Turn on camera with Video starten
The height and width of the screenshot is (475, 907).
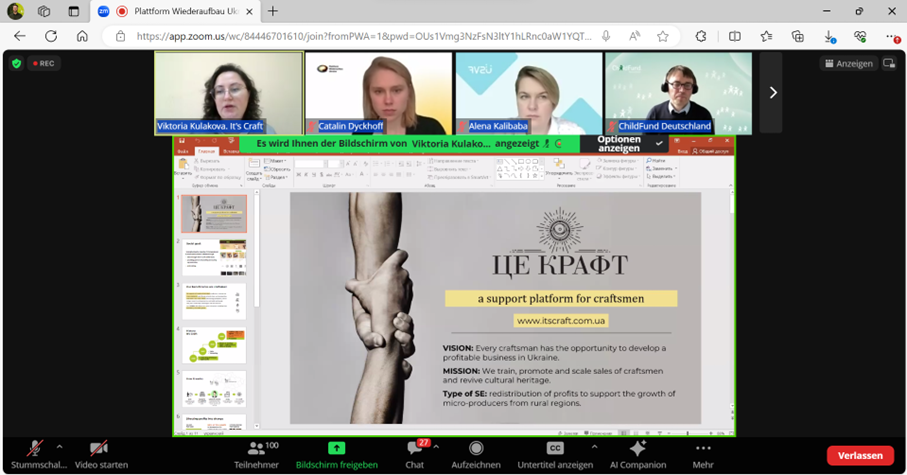click(101, 455)
